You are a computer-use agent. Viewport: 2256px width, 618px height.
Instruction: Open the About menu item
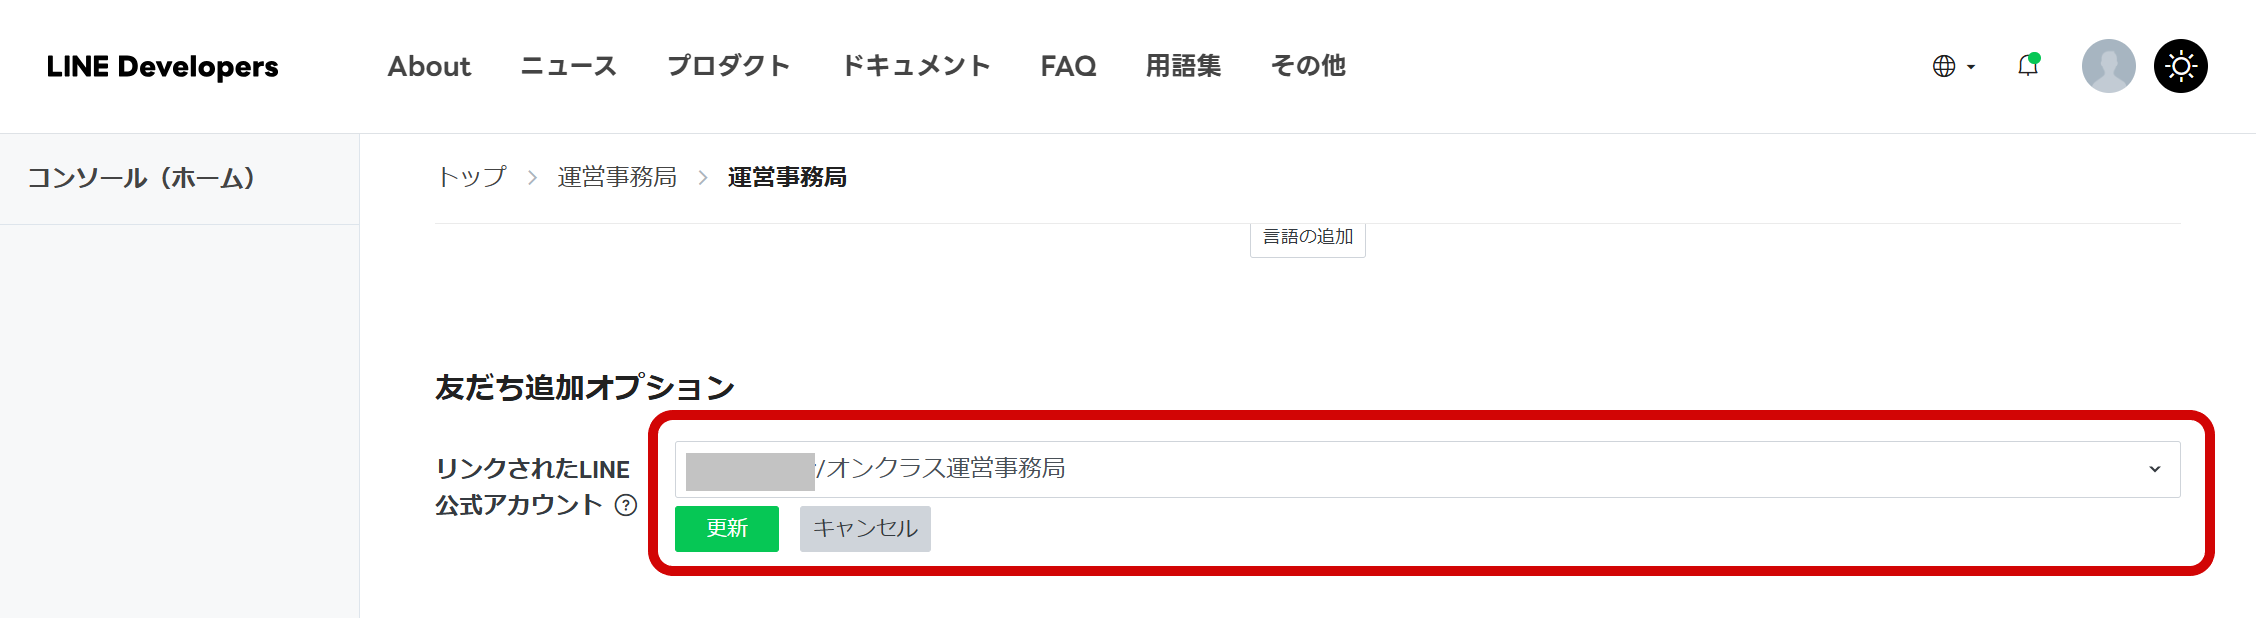pos(429,67)
